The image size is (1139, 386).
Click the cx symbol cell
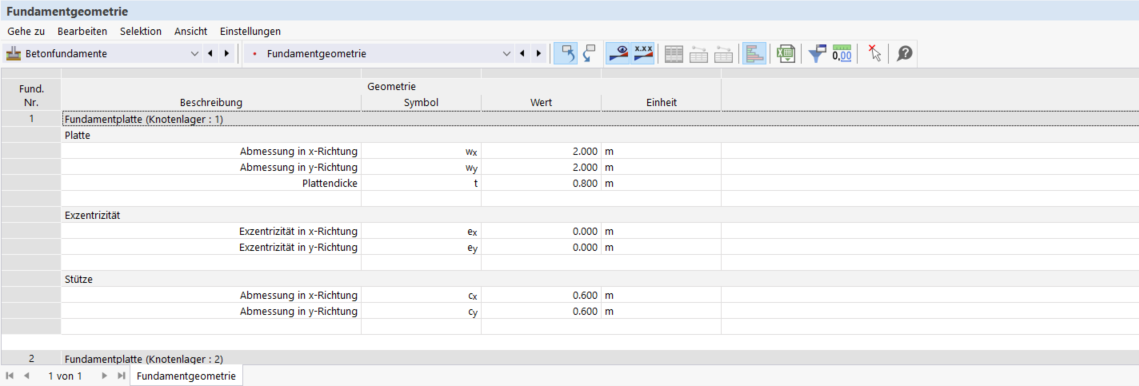421,295
